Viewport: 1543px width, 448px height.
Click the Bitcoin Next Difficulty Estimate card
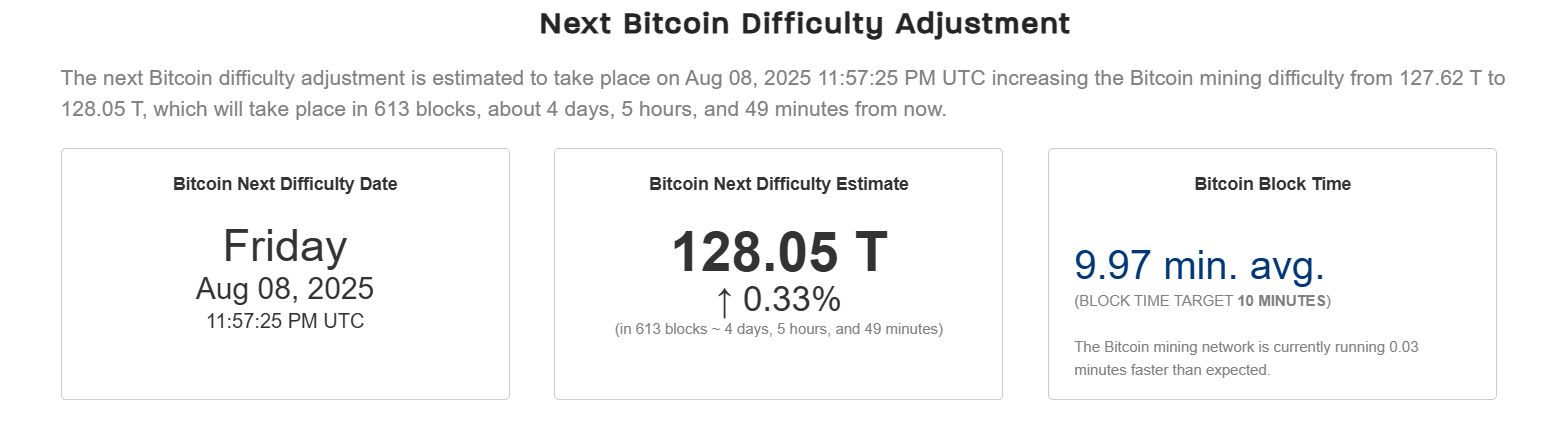point(778,274)
